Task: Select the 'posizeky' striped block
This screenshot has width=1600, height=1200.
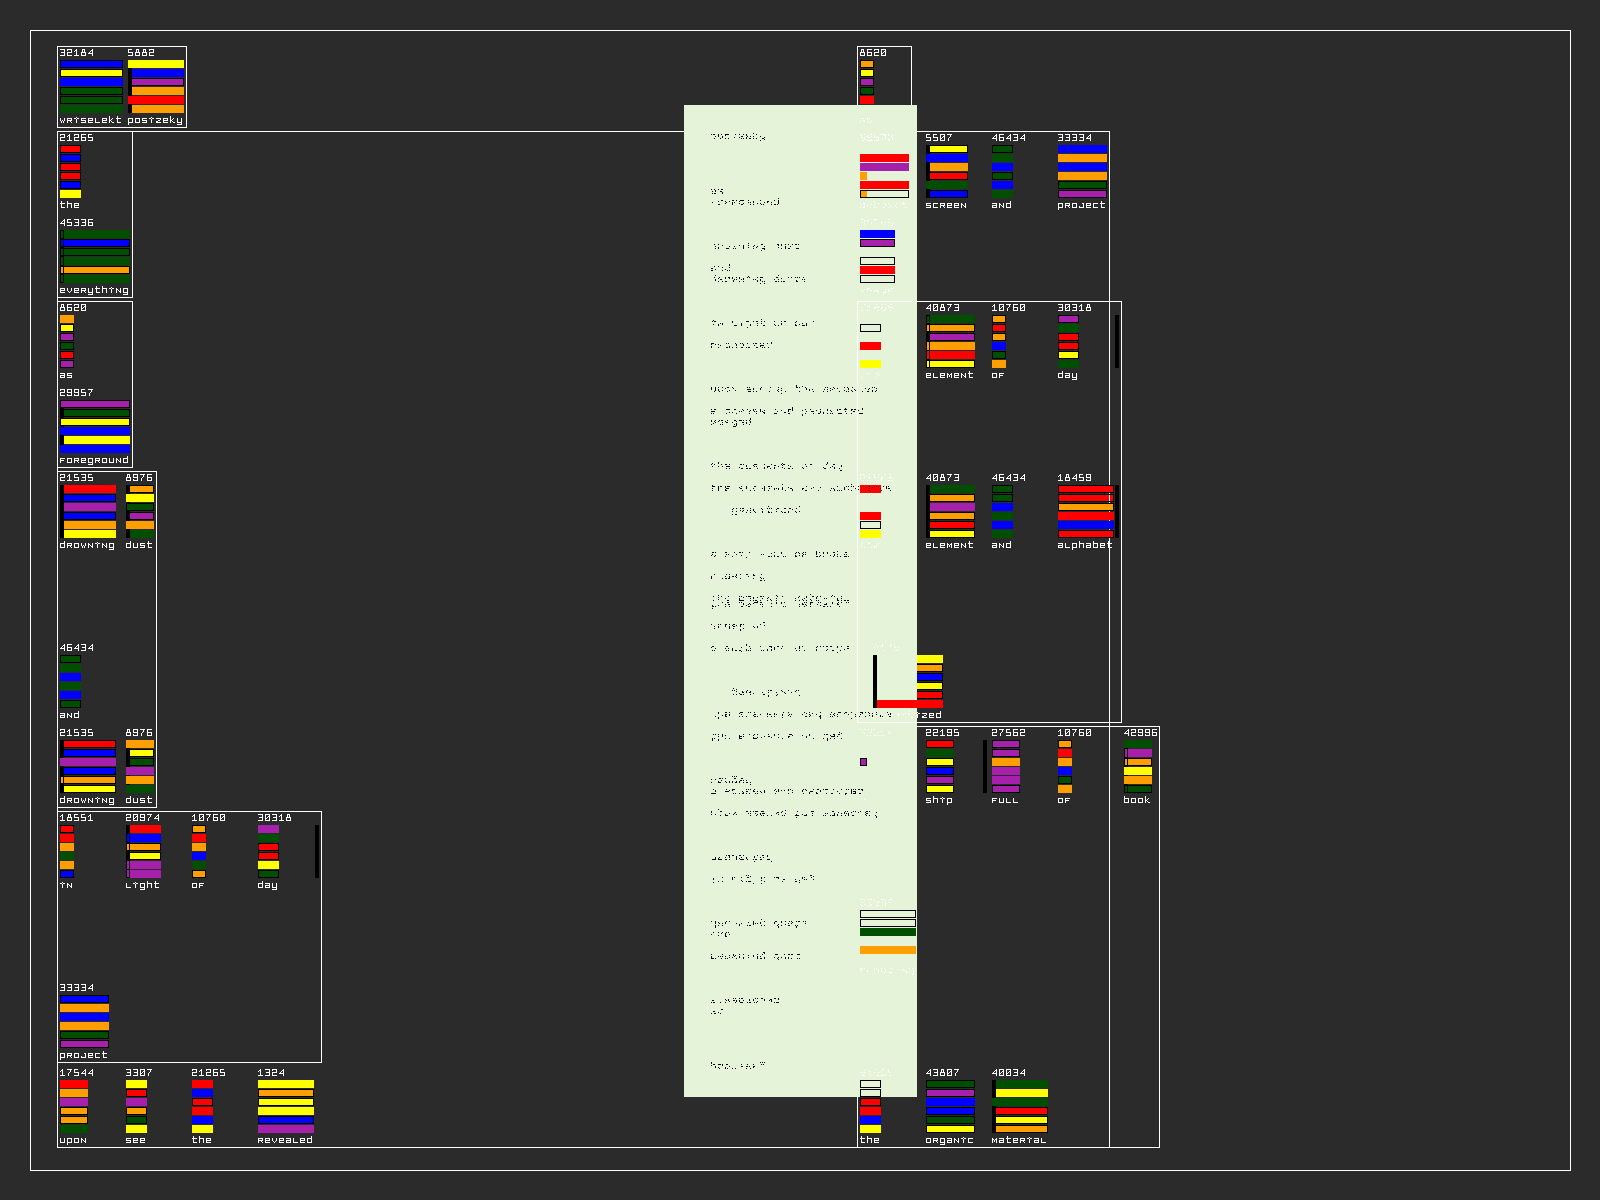Action: [156, 86]
